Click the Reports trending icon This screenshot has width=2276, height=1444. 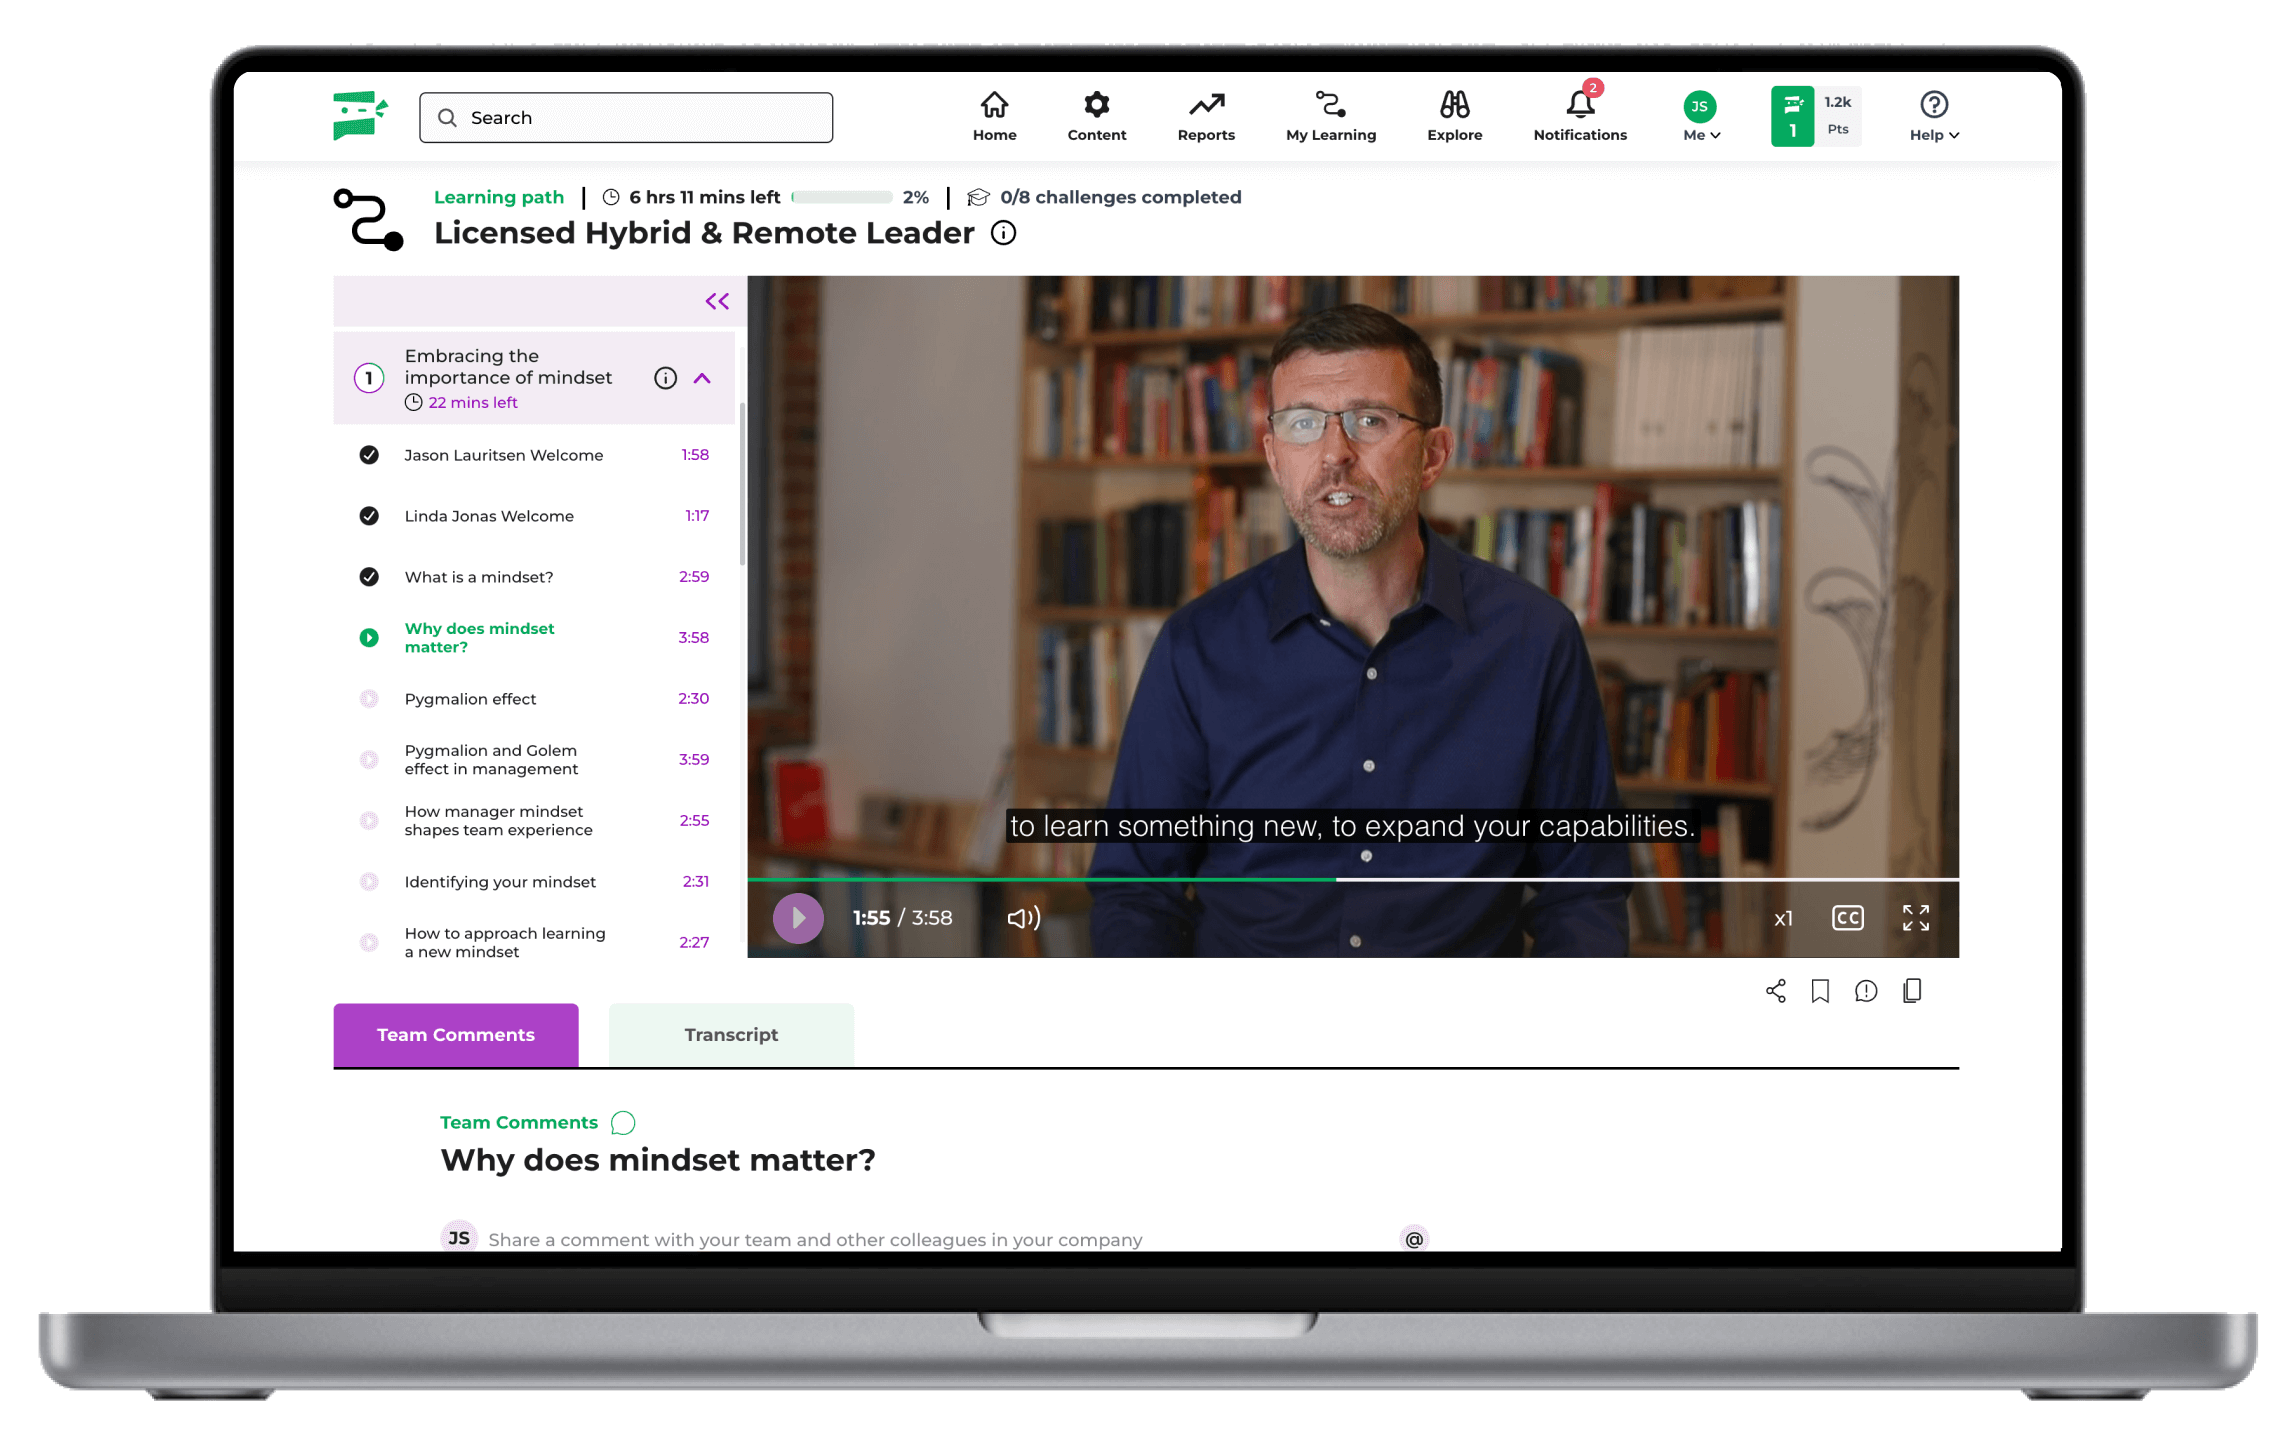(x=1206, y=104)
